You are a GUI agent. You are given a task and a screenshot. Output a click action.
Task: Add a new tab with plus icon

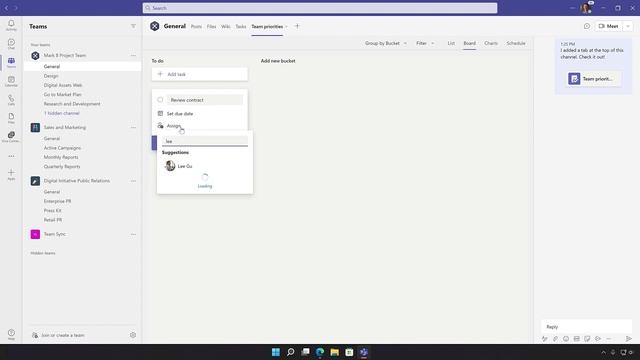click(x=297, y=26)
